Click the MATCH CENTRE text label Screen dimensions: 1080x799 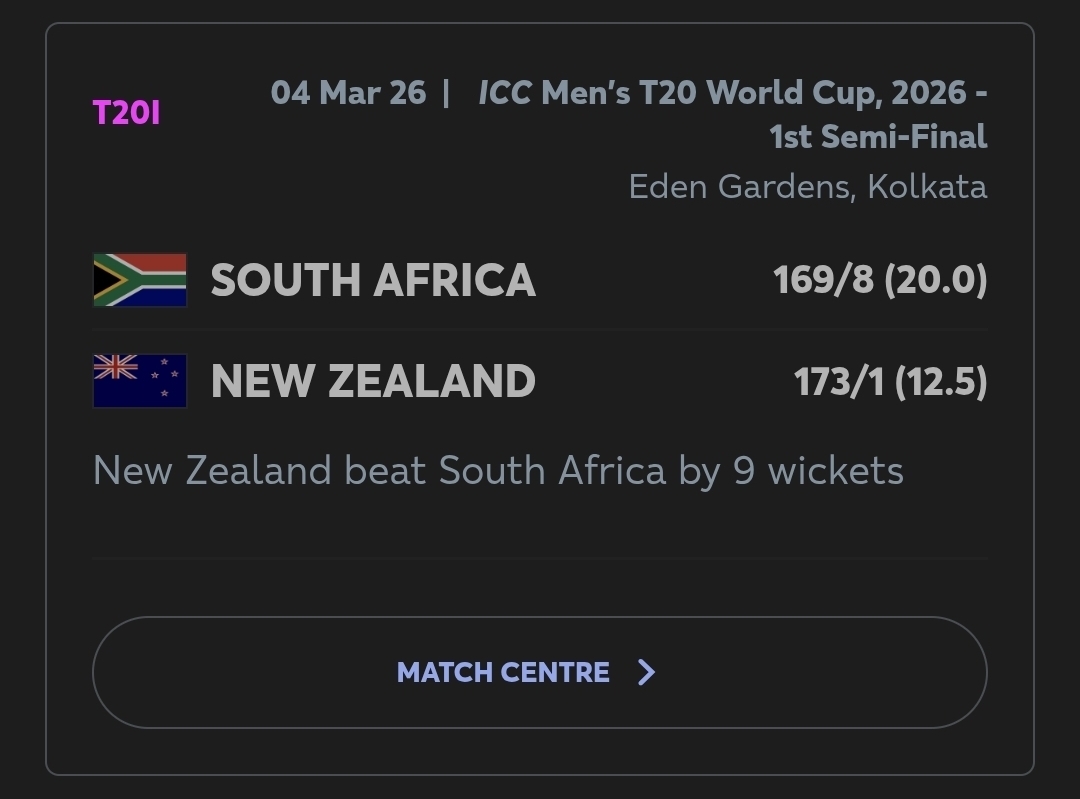[x=503, y=672]
